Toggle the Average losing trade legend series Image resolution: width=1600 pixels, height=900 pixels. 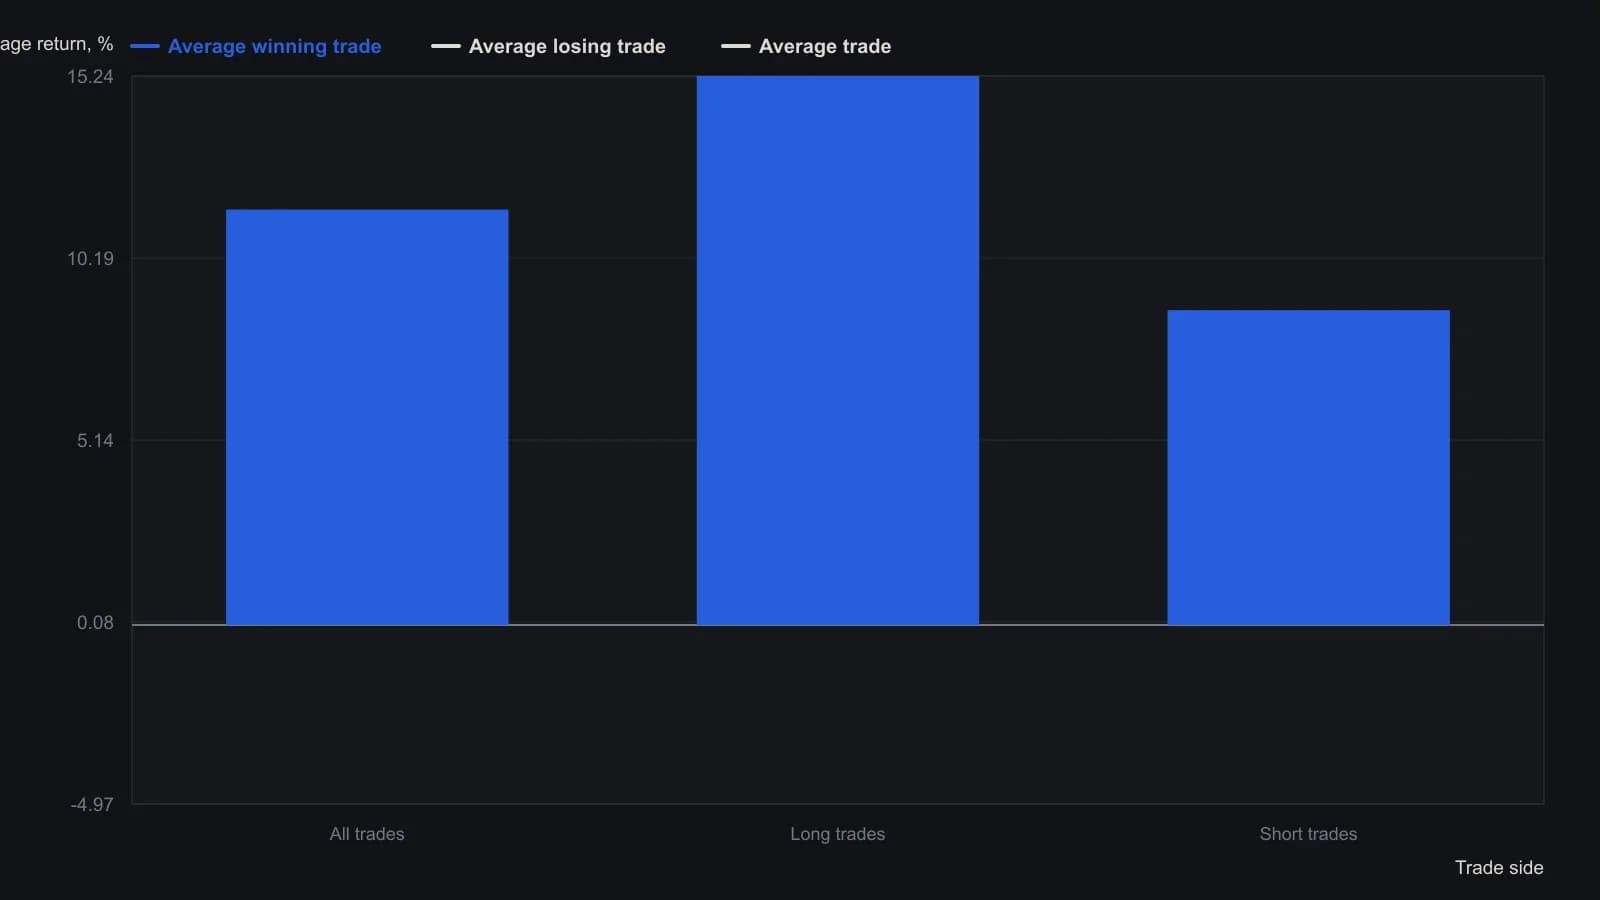click(548, 46)
